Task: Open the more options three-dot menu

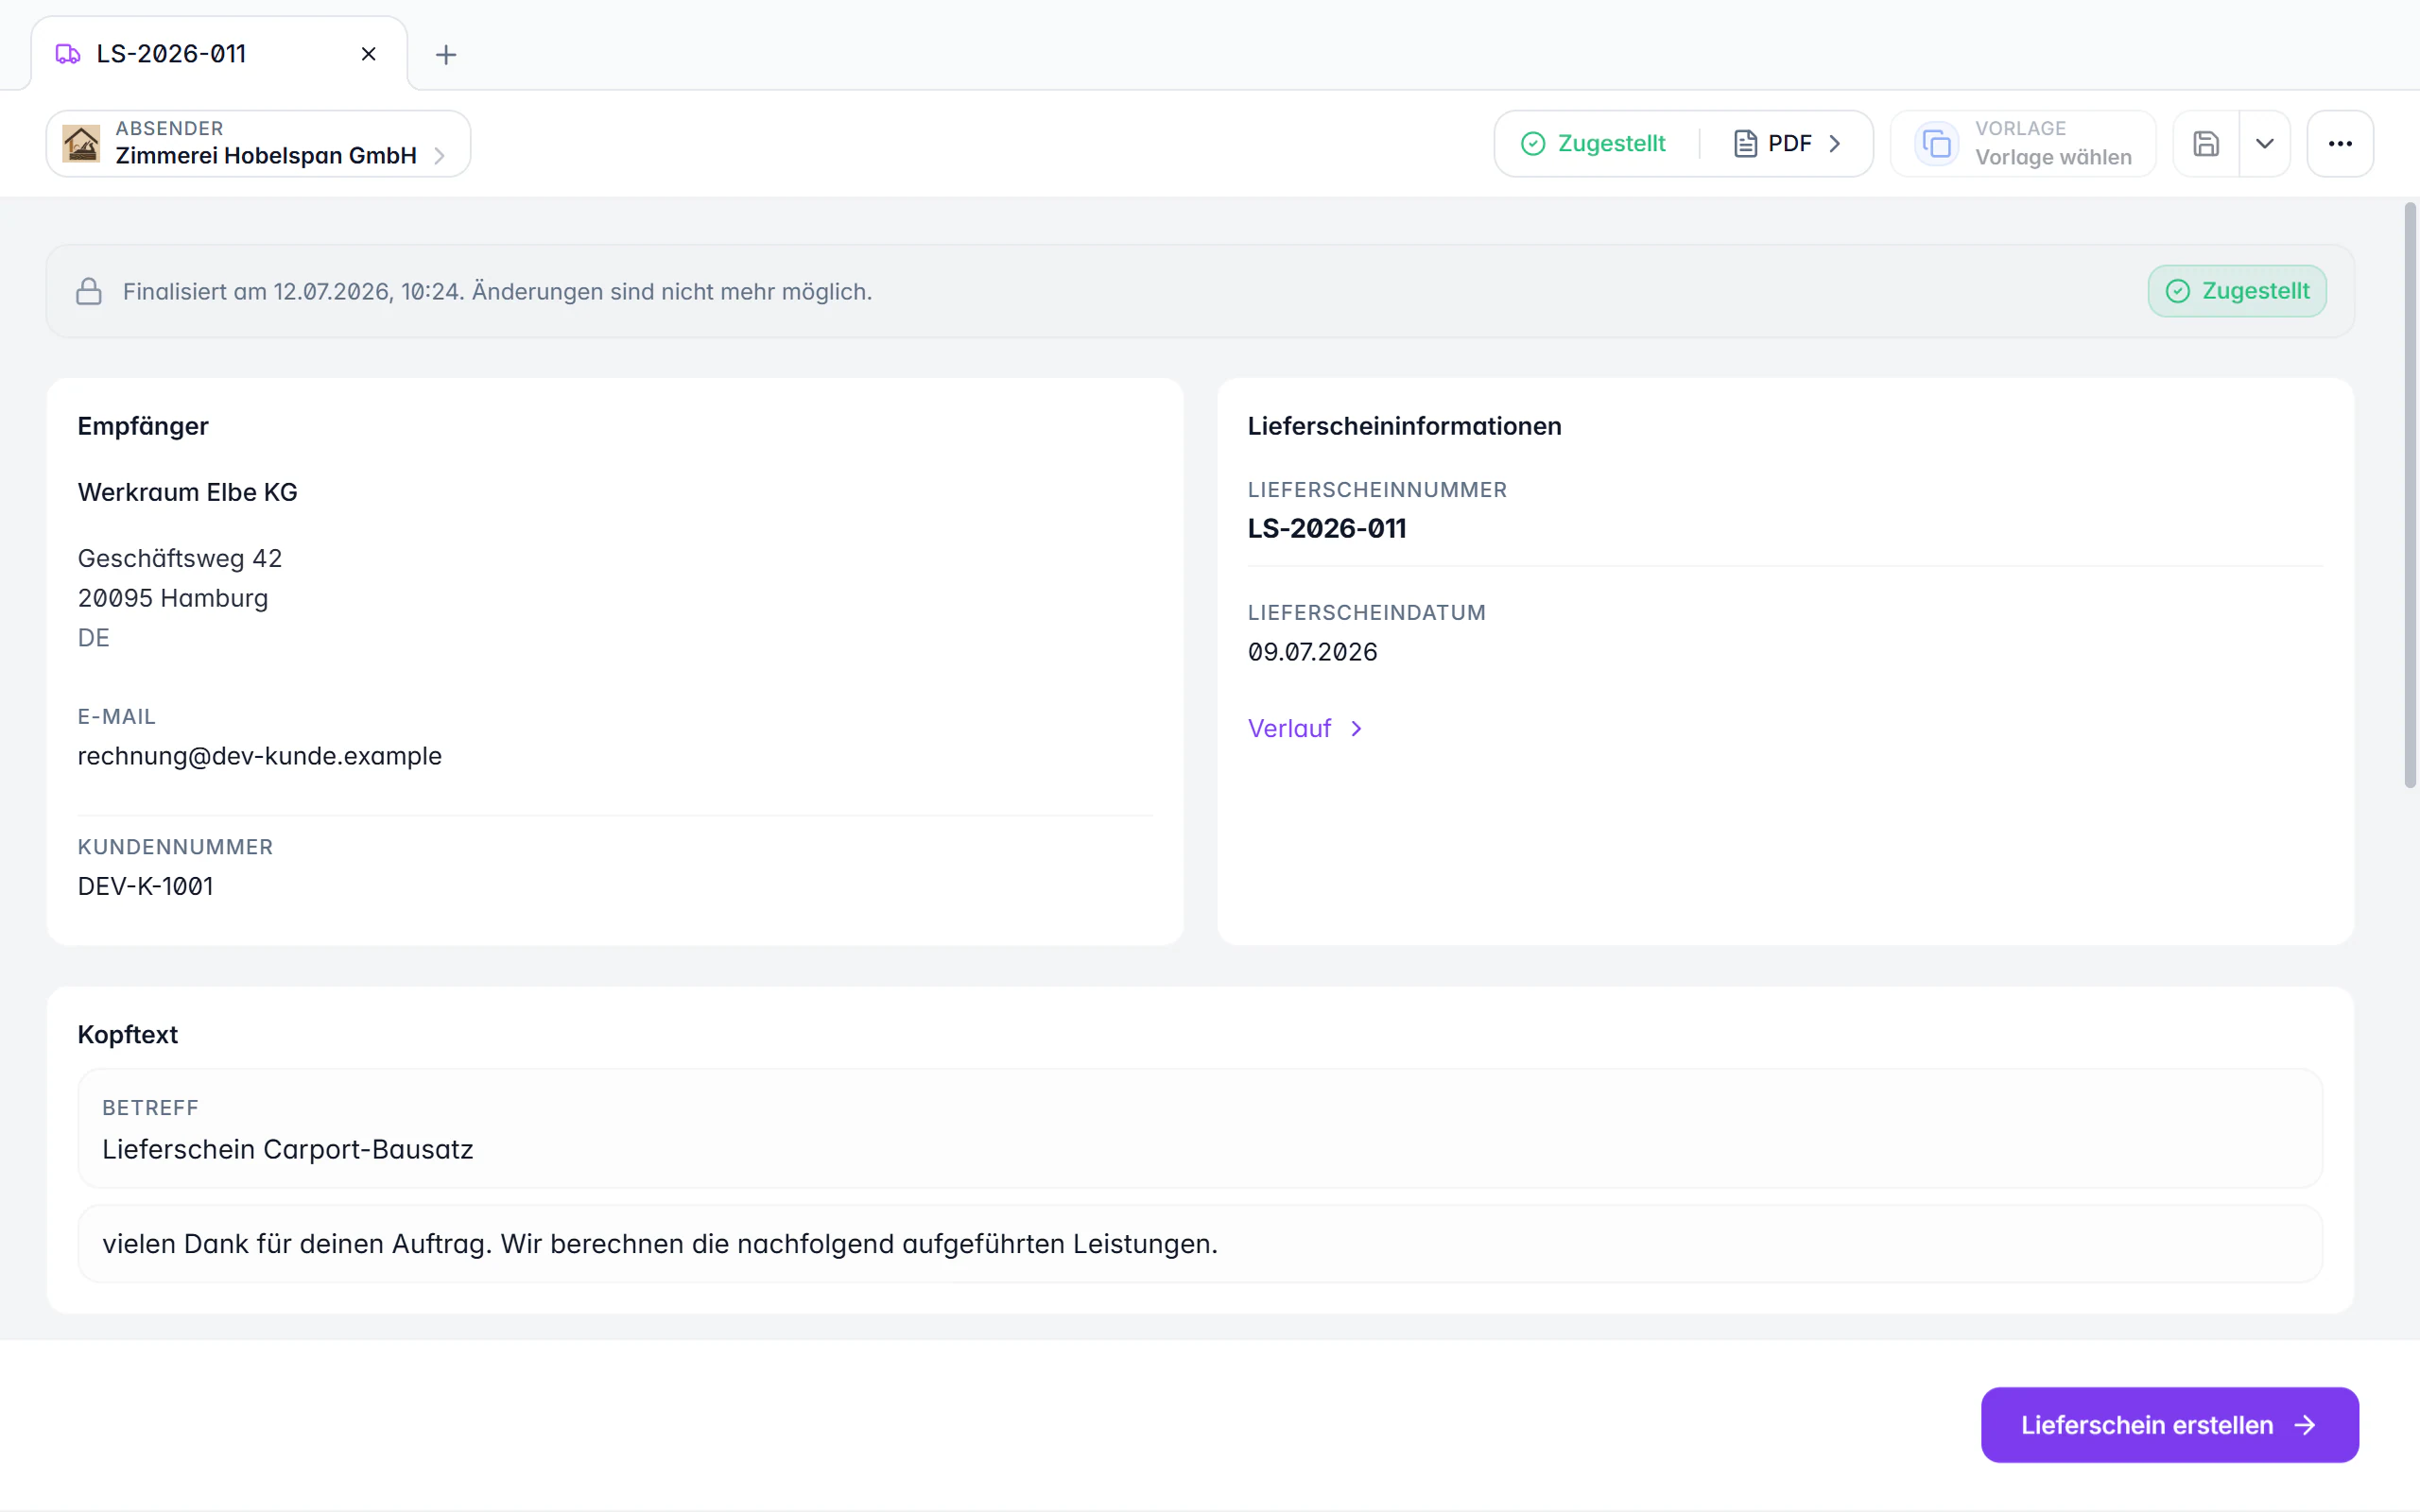Action: coord(2340,143)
